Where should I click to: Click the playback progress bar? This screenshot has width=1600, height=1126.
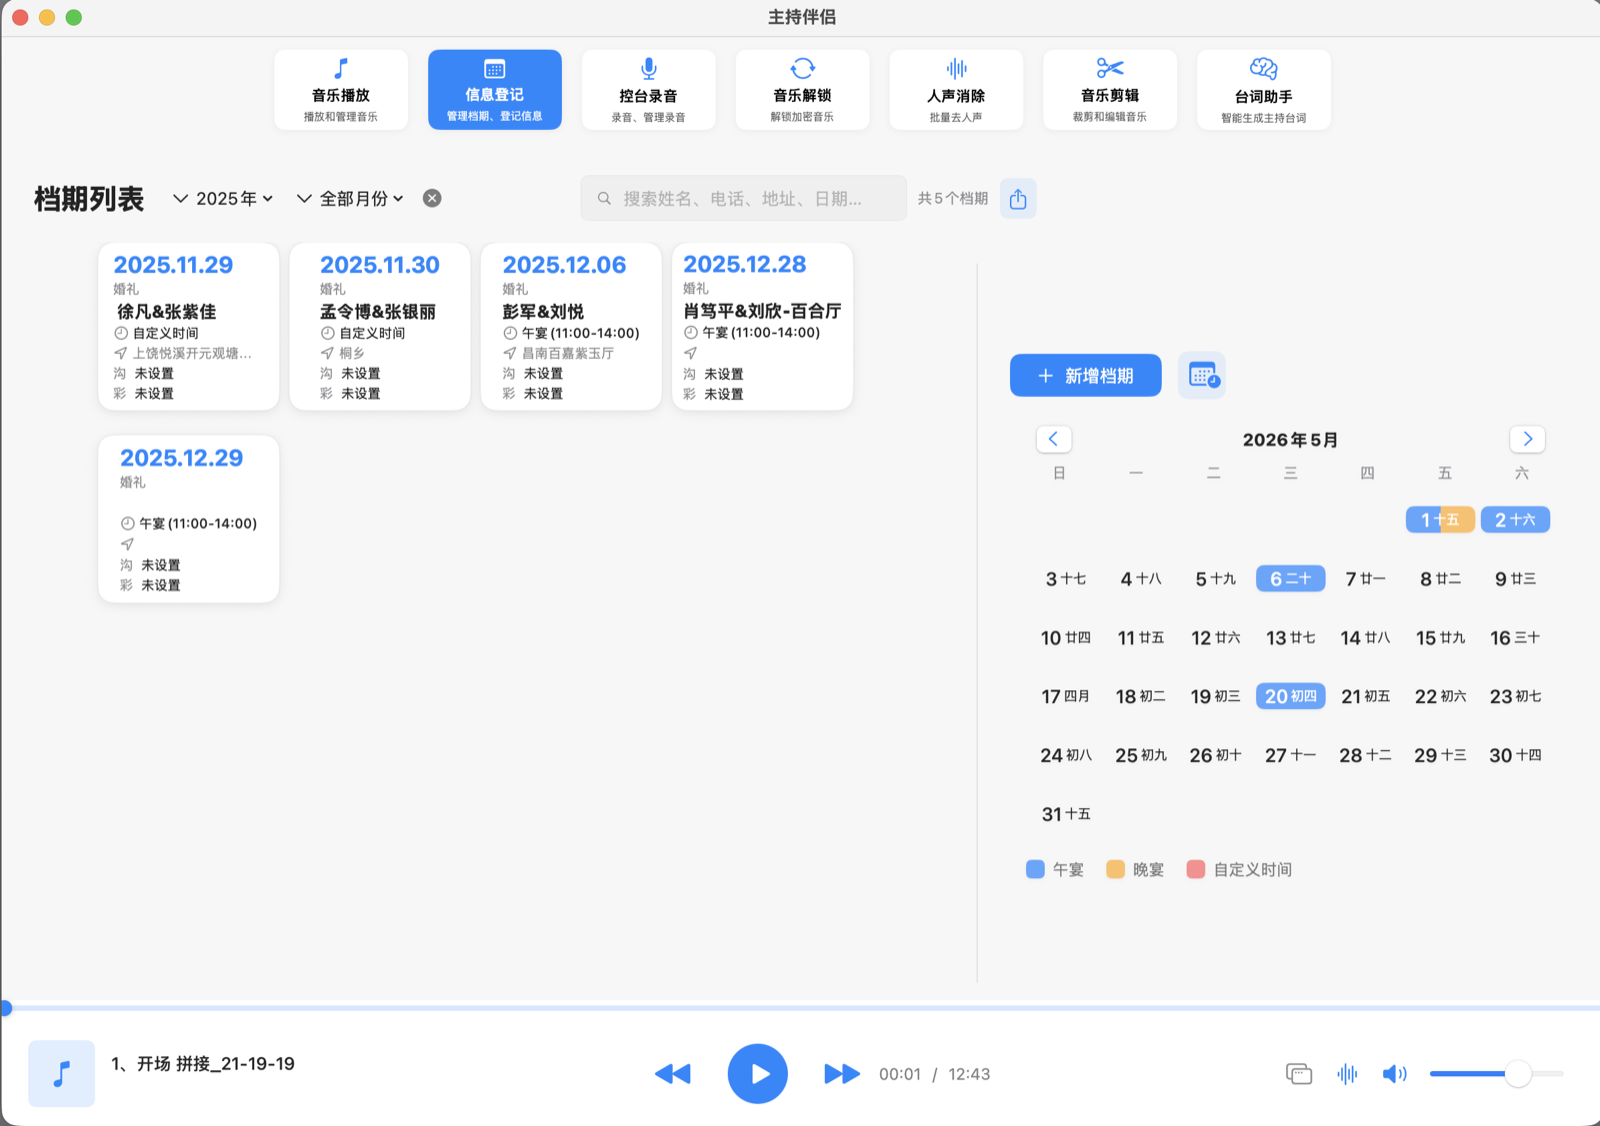pyautogui.click(x=800, y=1008)
